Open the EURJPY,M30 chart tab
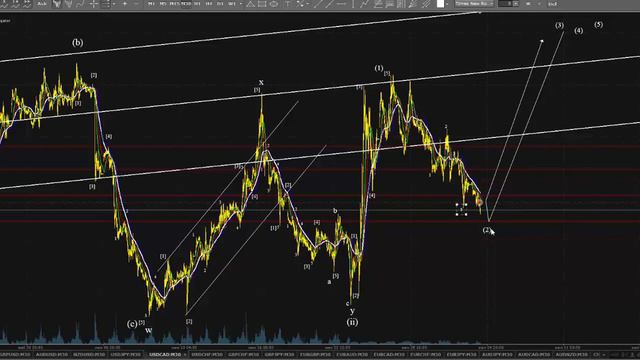Viewport: 640px width, 360px height. tap(462, 355)
